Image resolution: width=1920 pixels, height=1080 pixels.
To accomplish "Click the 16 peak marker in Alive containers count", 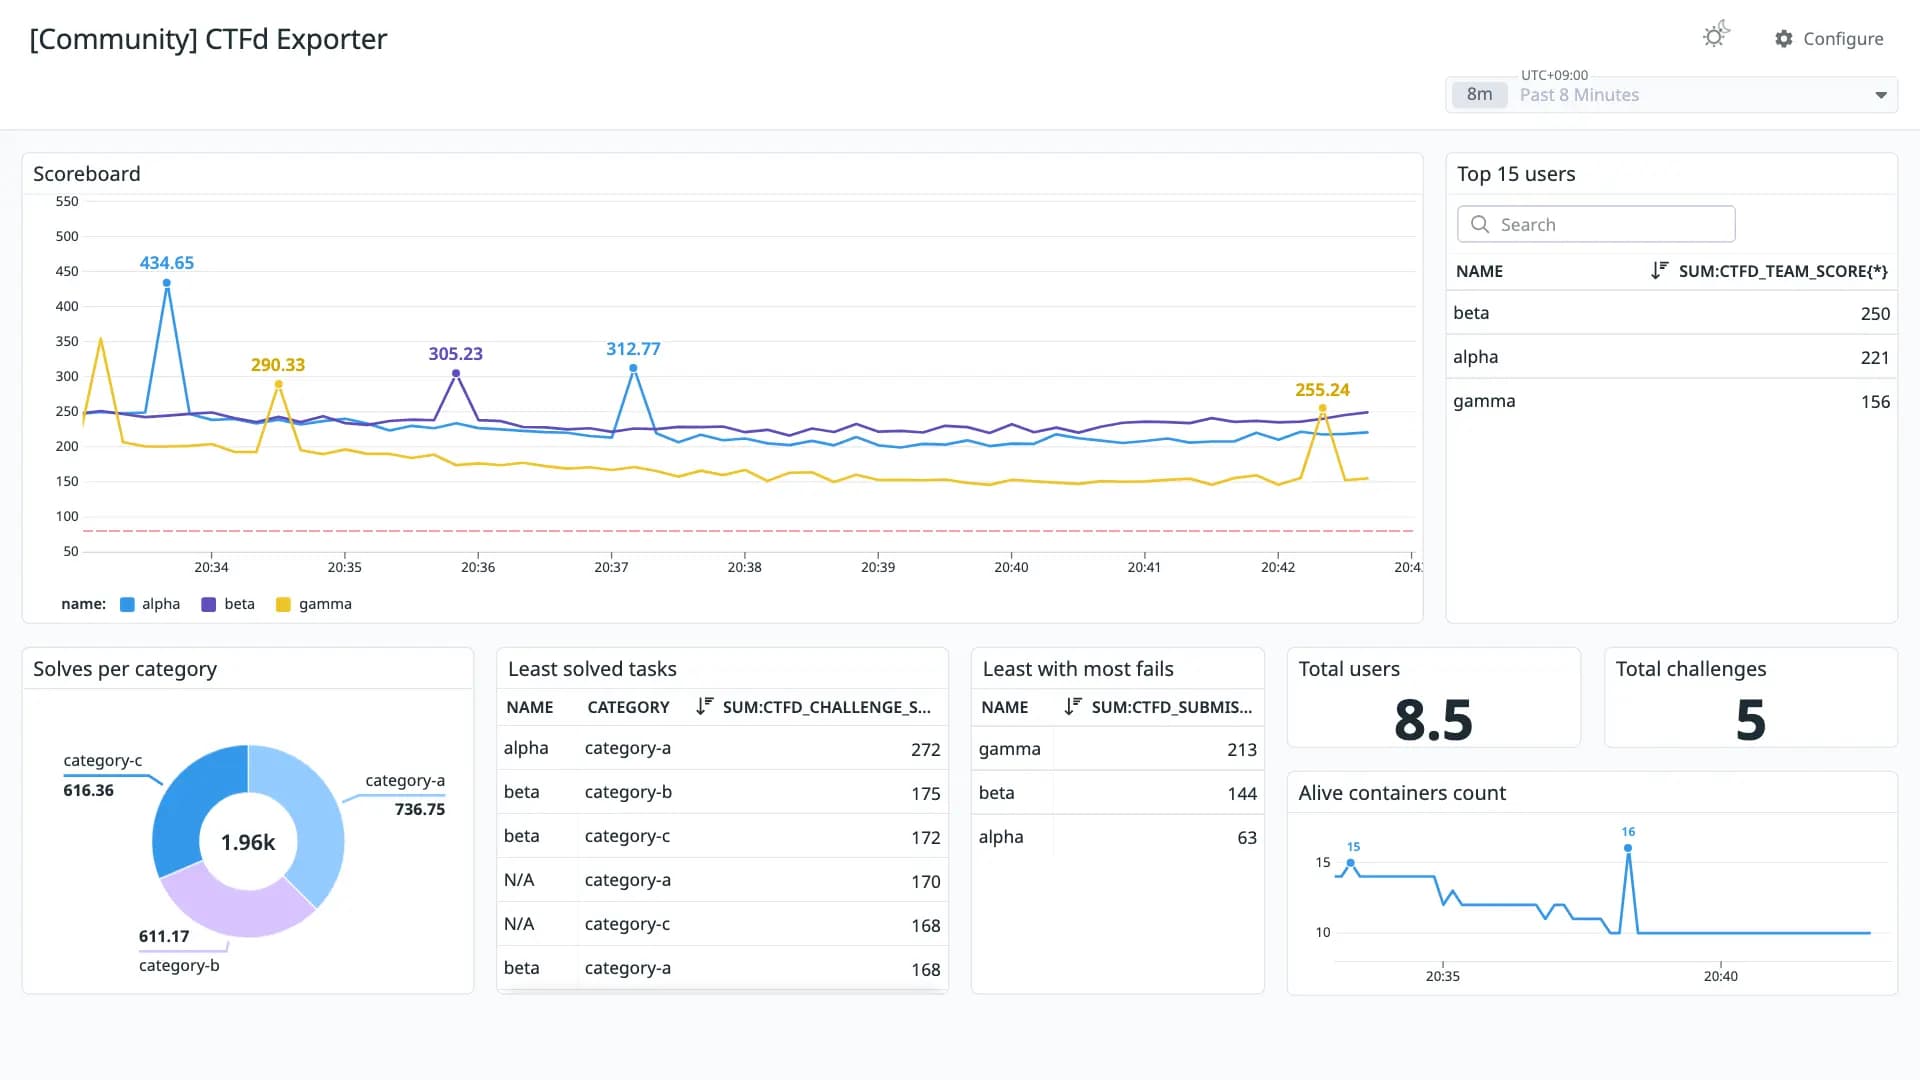I will click(1628, 848).
